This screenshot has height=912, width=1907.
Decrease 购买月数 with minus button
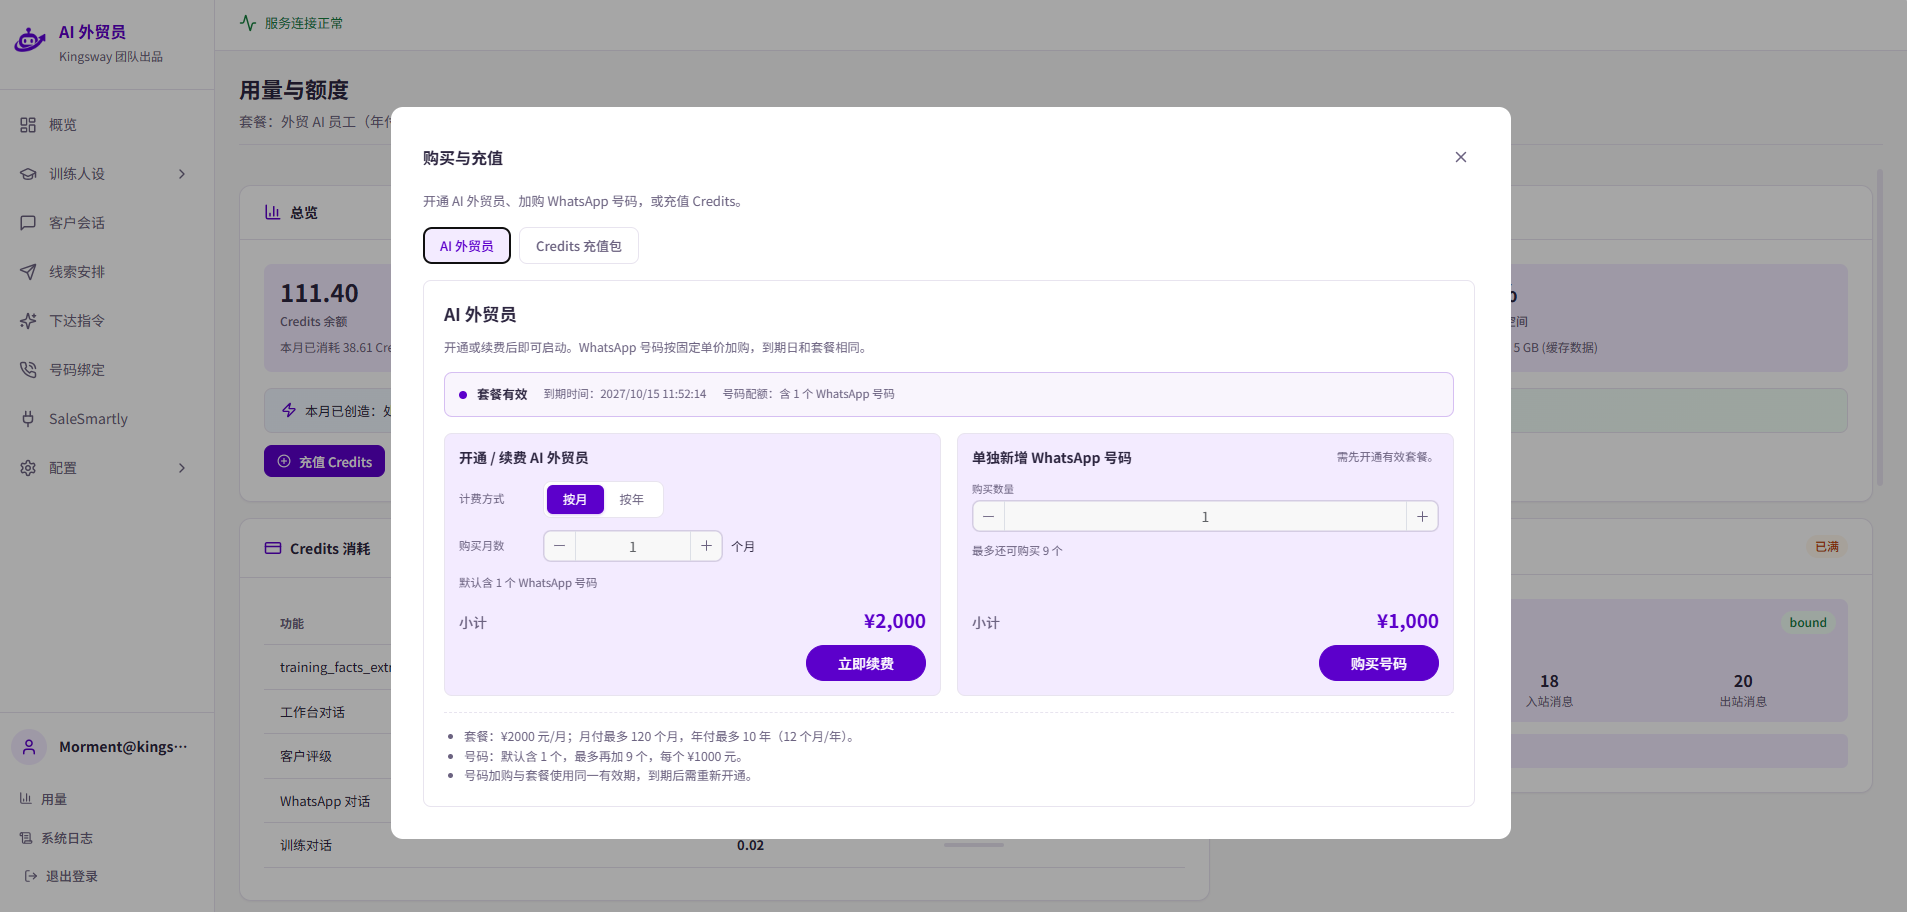[x=560, y=546]
